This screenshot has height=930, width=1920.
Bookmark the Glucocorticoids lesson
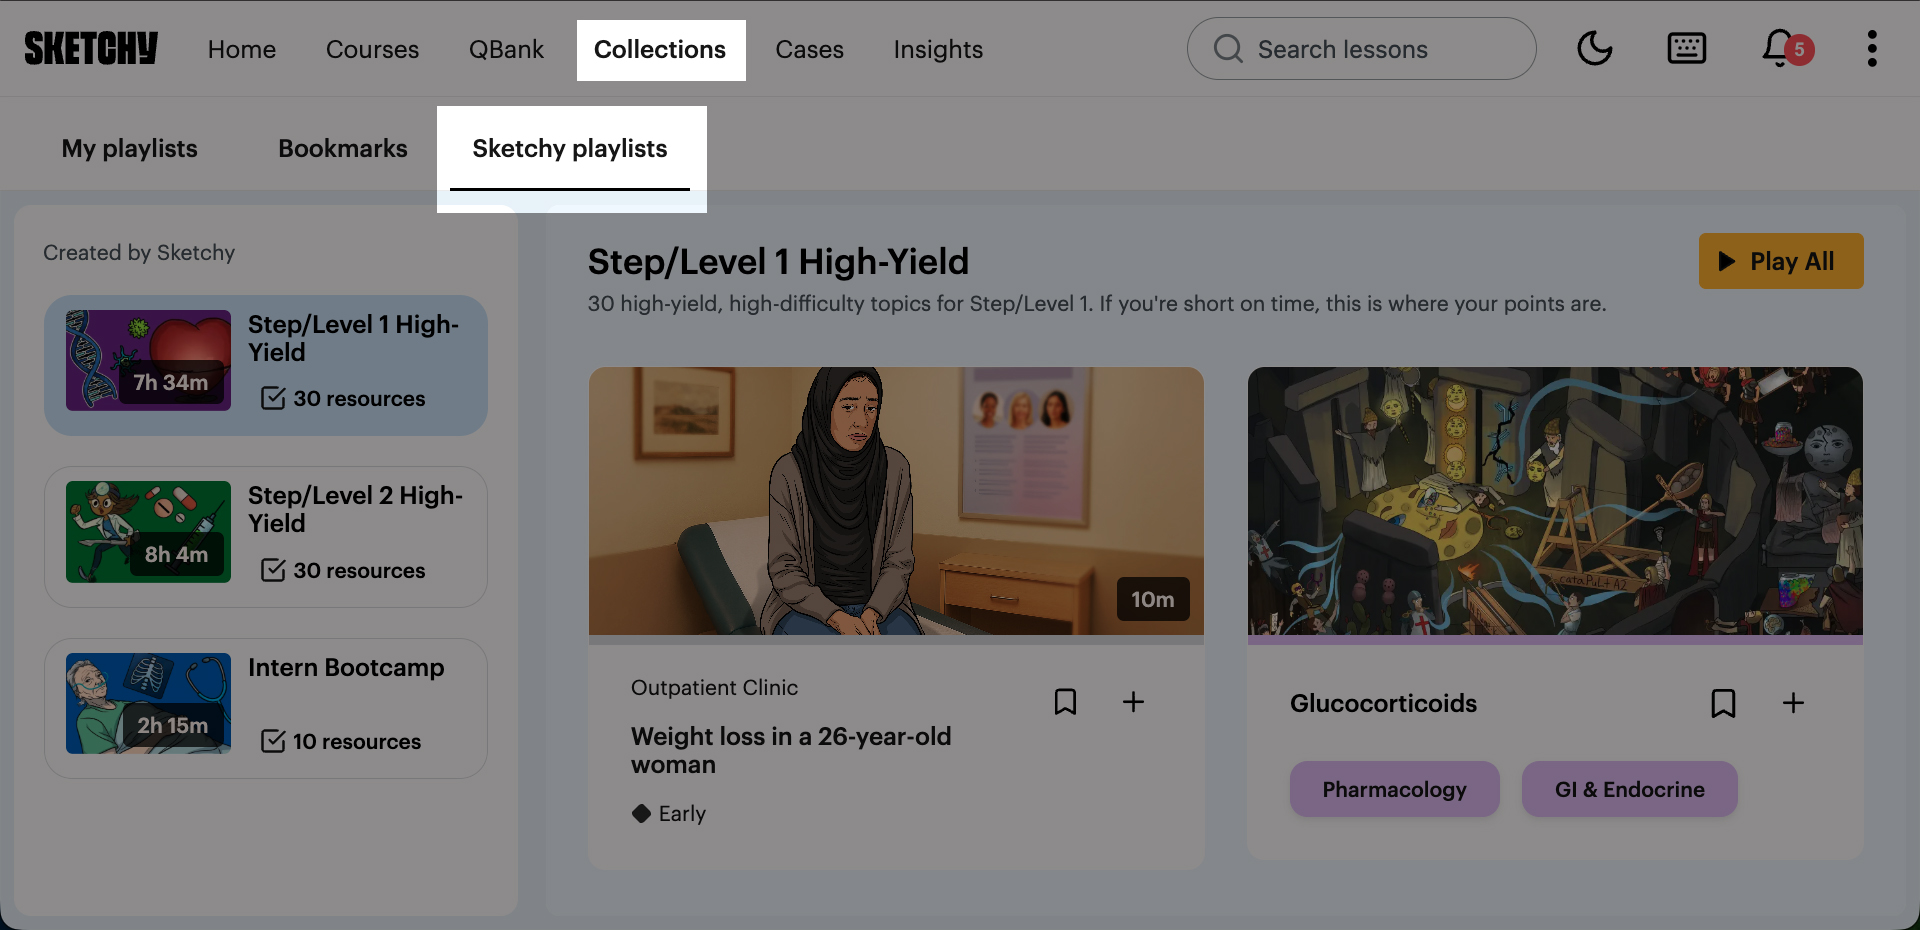point(1723,703)
